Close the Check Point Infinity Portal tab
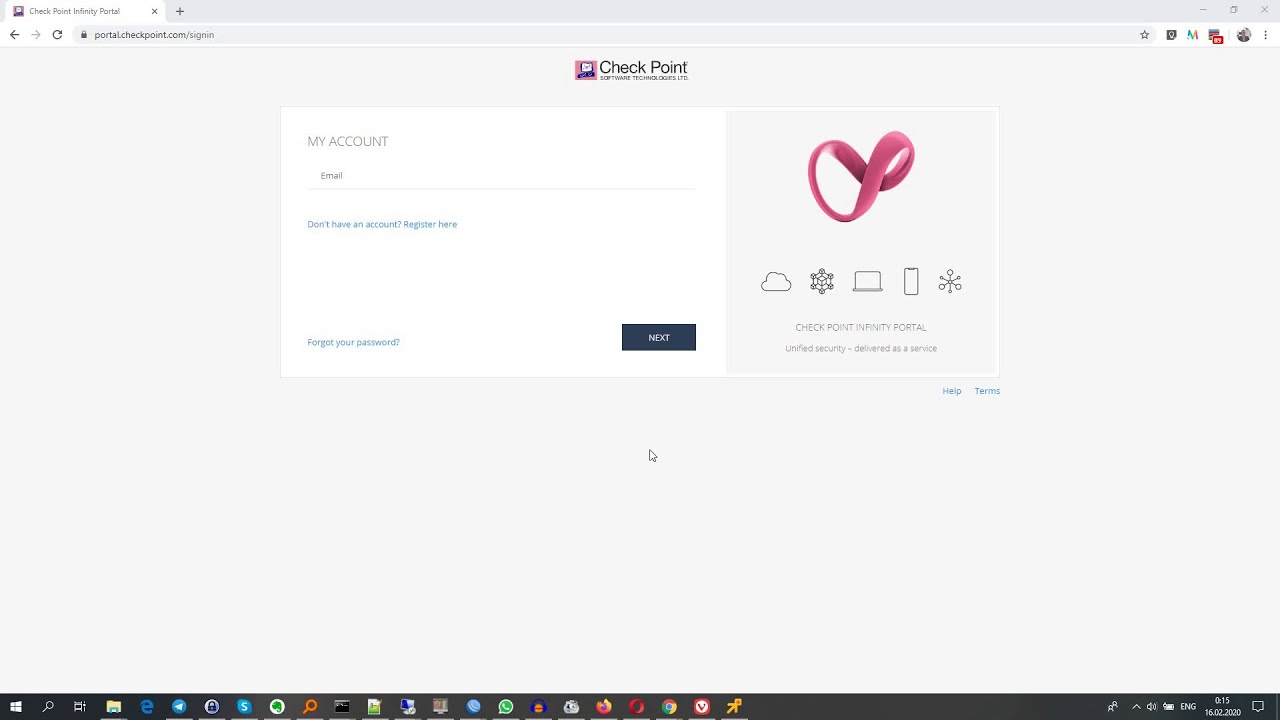This screenshot has height=720, width=1280. (154, 11)
